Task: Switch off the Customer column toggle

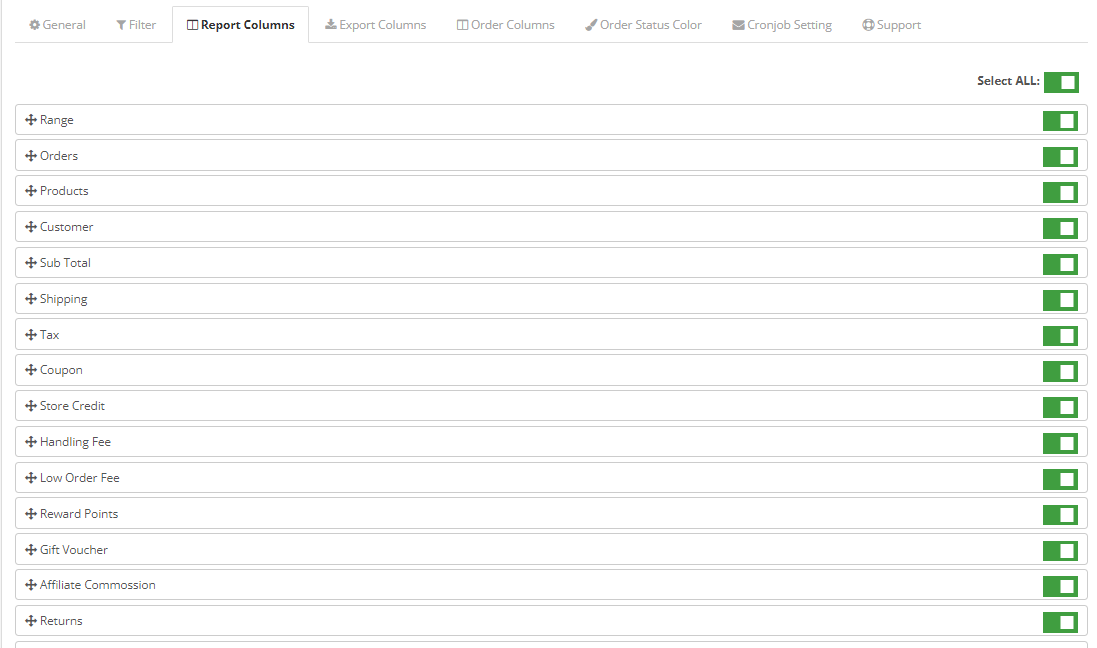Action: pos(1060,228)
